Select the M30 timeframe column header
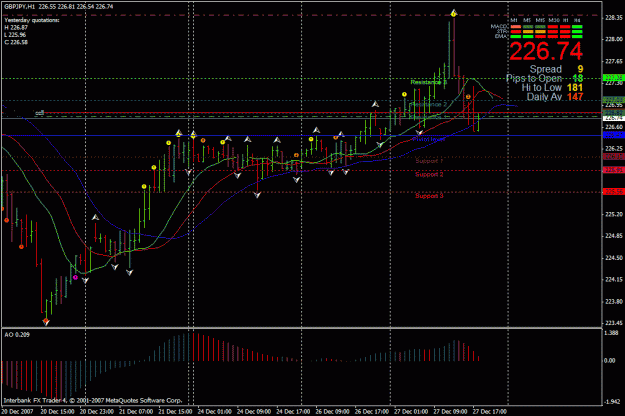 coord(554,20)
